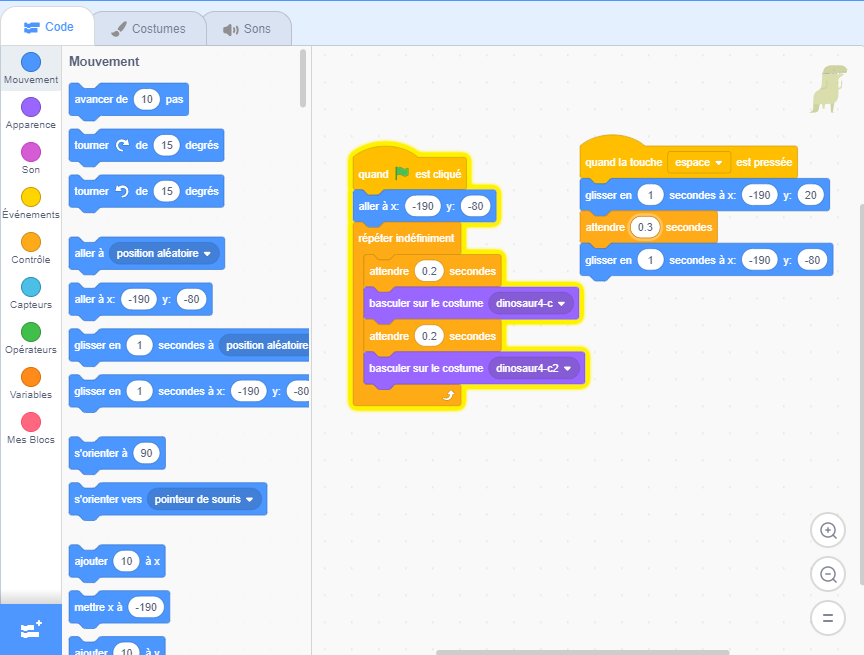
Task: Choose the Capteurs block category
Action: point(31,288)
